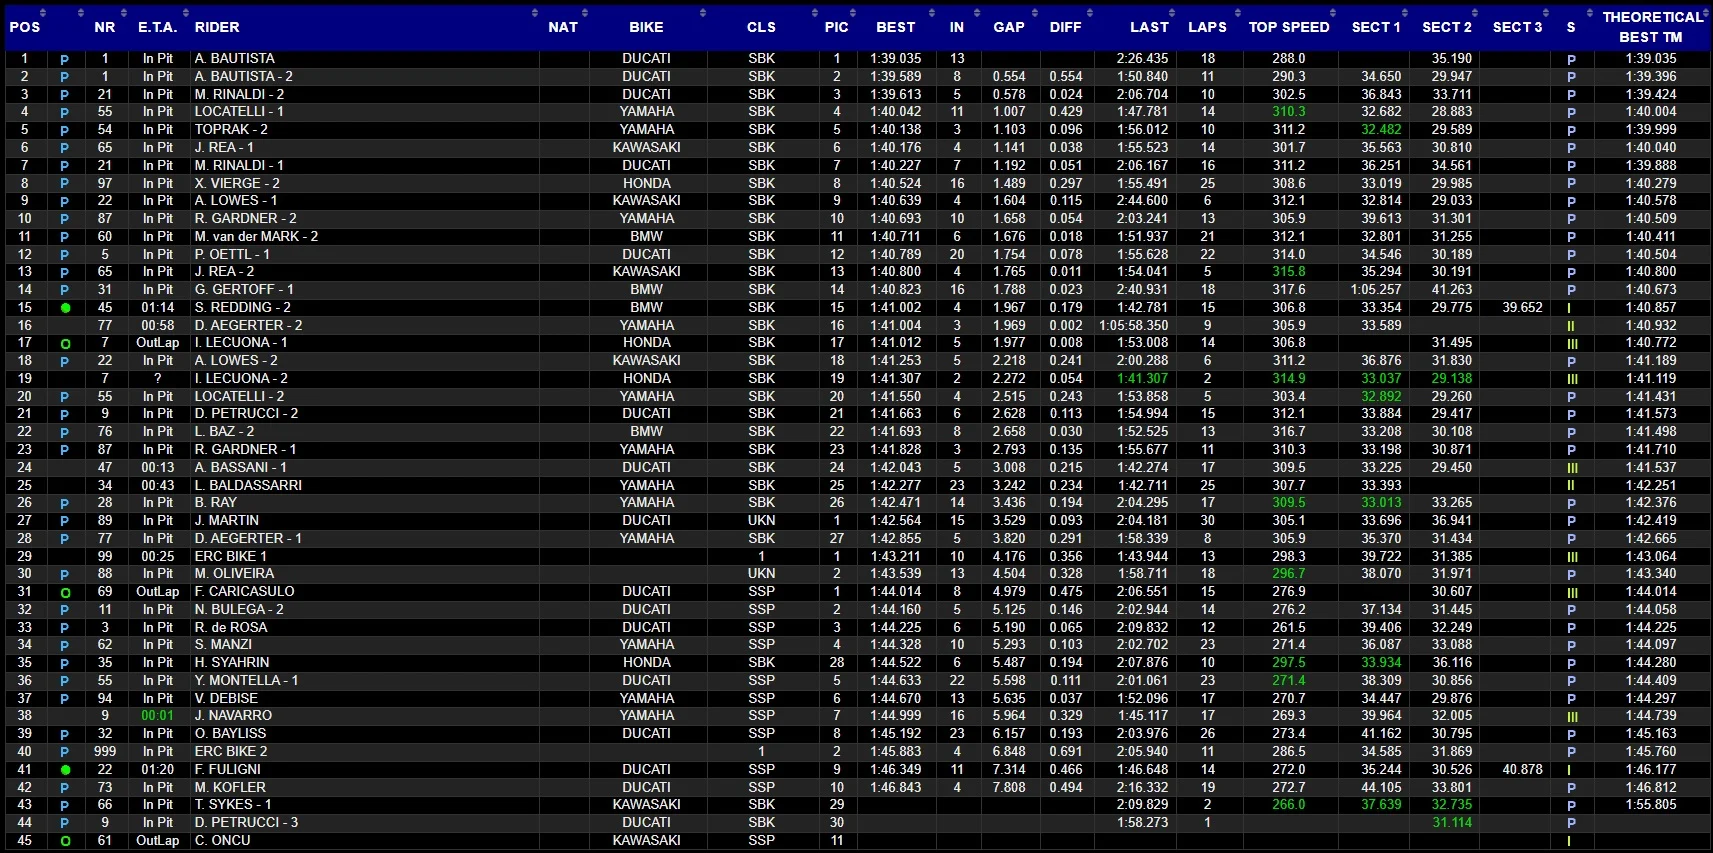Click S column pit marker in J. MARTIN row

click(1571, 521)
